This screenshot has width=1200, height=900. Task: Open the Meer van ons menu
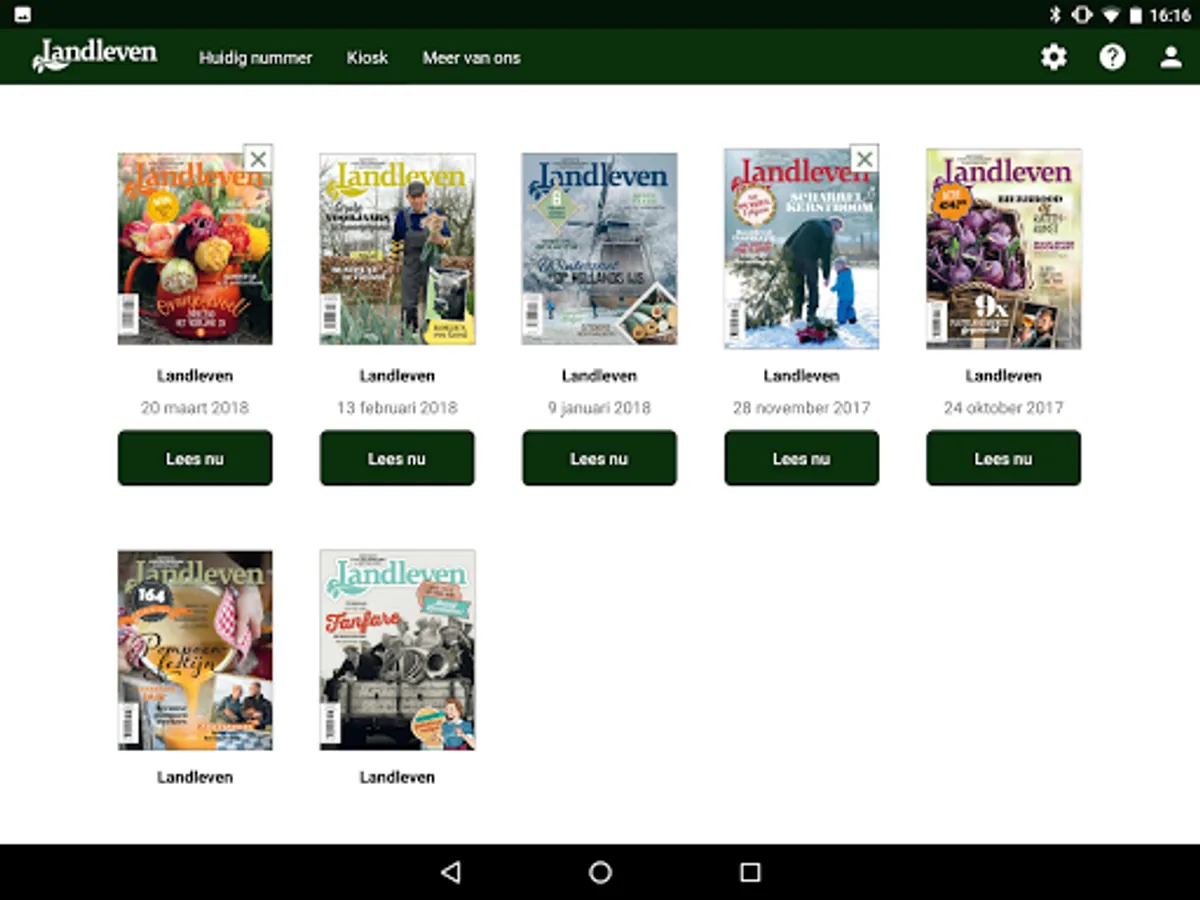(x=471, y=58)
